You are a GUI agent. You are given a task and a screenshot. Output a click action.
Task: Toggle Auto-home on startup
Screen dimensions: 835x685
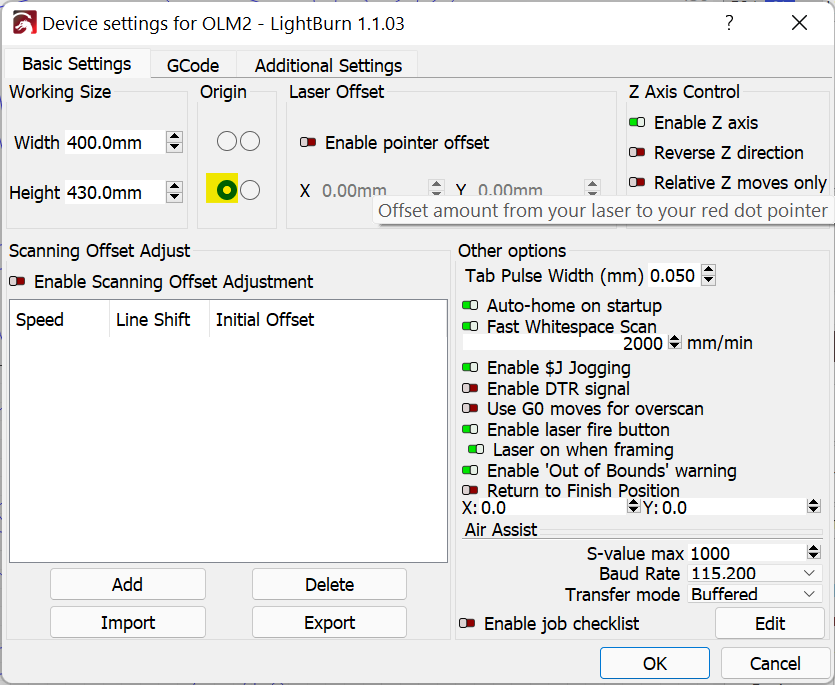click(470, 306)
